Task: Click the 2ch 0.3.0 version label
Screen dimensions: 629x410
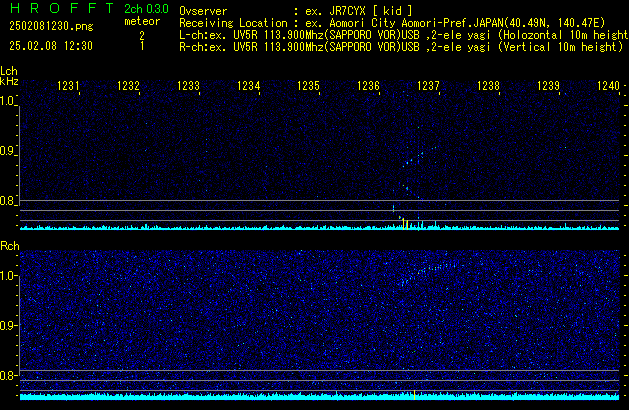Action: pos(146,9)
